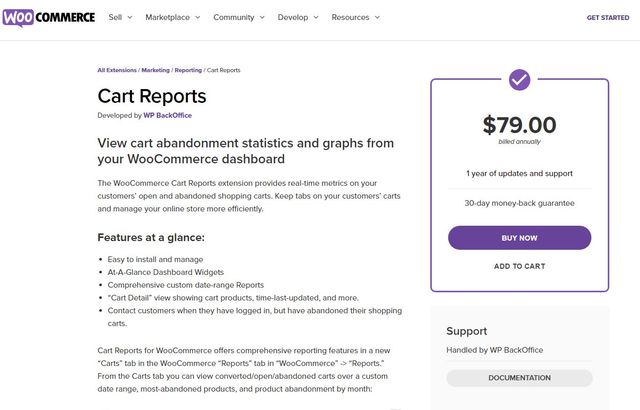Image resolution: width=640 pixels, height=410 pixels.
Task: Select the Marketplace menu item
Action: pos(167,18)
